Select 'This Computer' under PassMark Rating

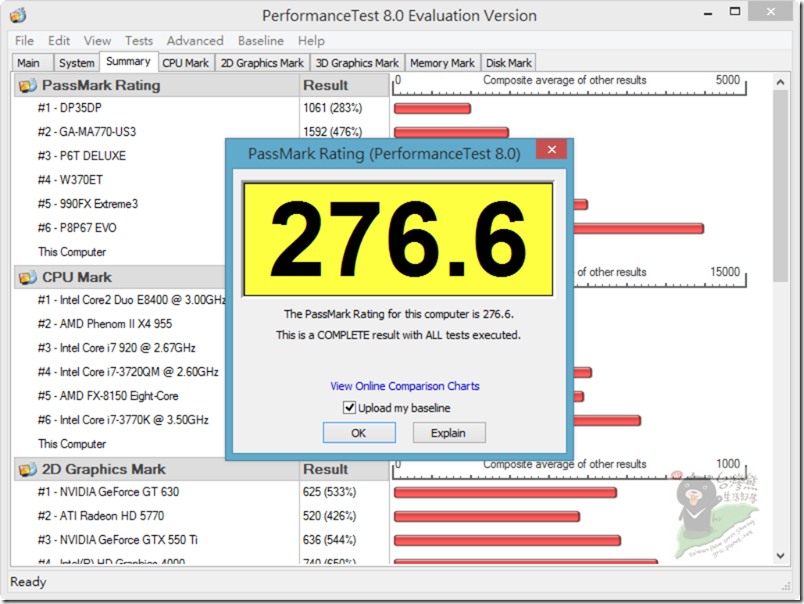pos(72,252)
